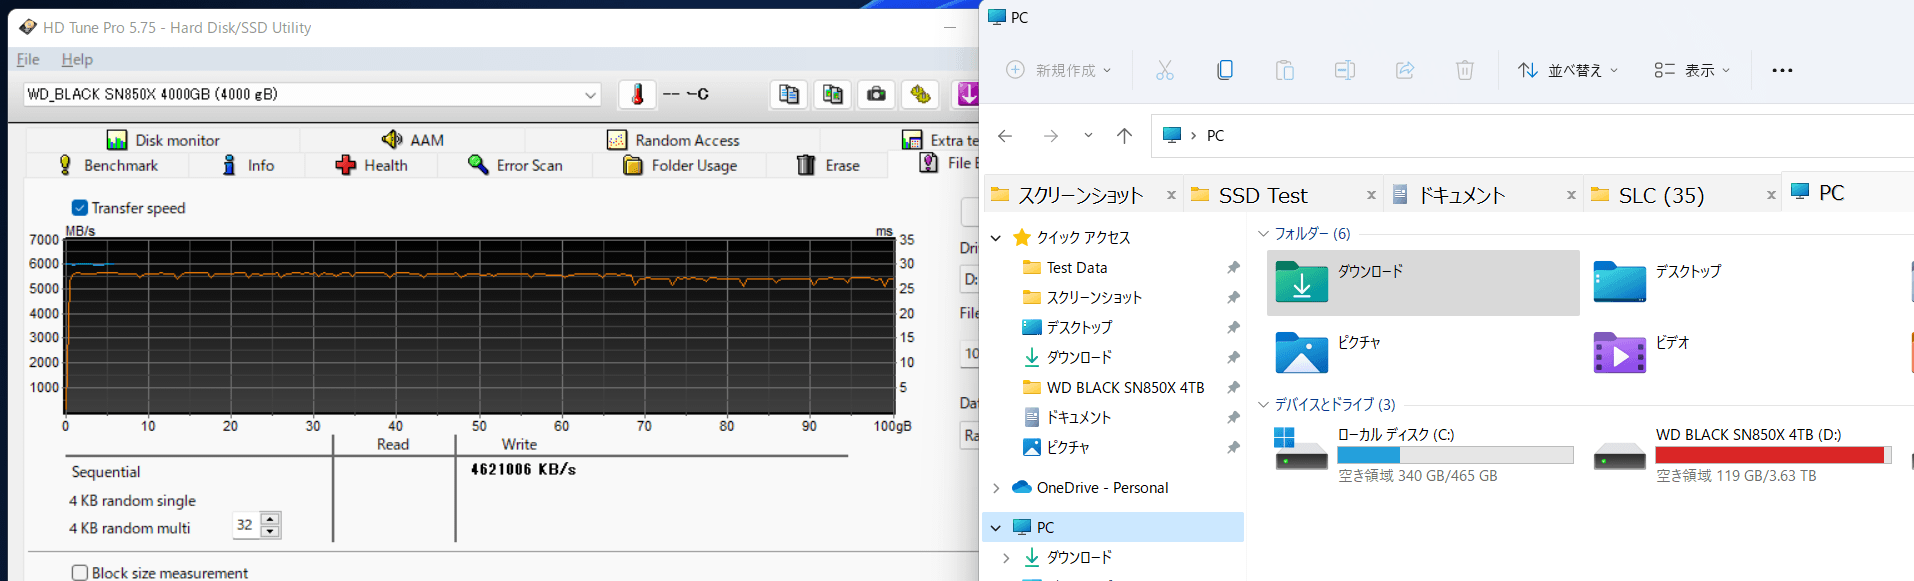The height and width of the screenshot is (581, 1914).
Task: Close the ドキュメント Explorer tab
Action: pyautogui.click(x=1571, y=195)
